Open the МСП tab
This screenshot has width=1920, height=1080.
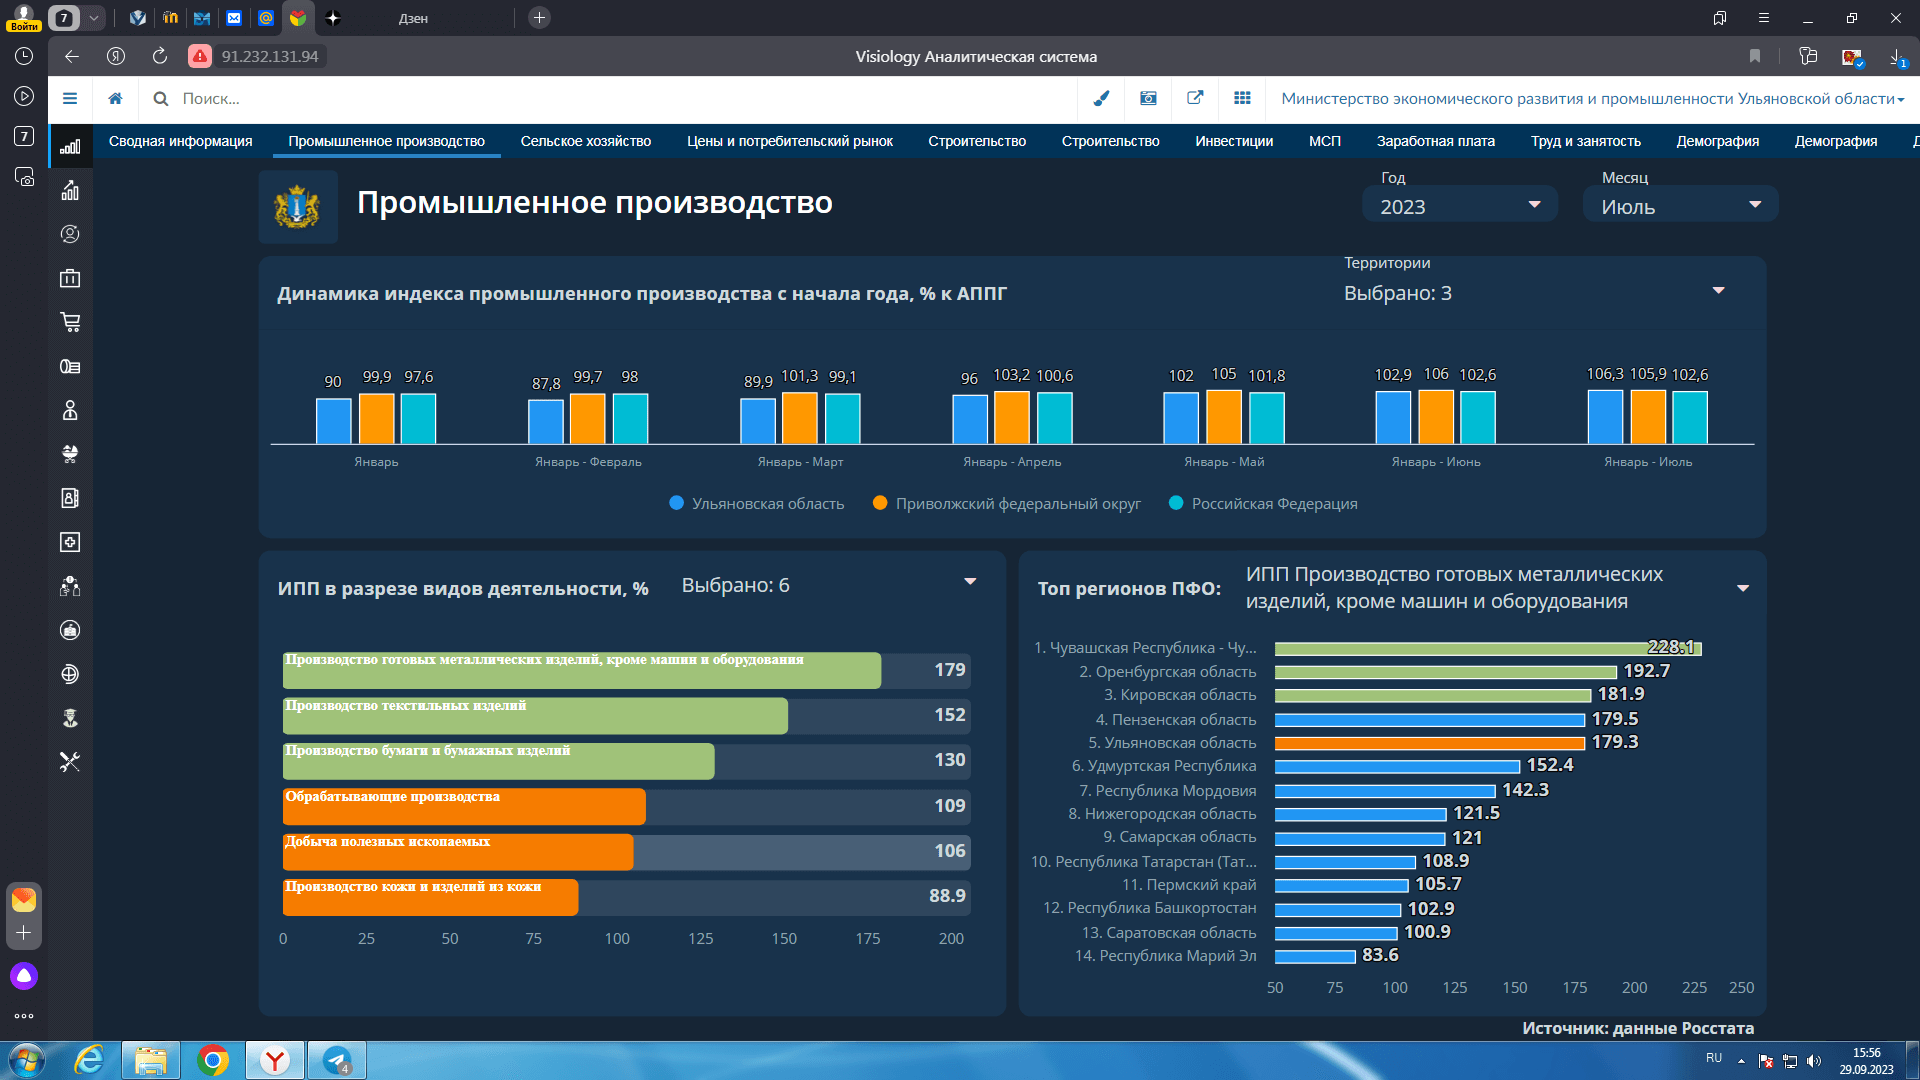point(1325,141)
